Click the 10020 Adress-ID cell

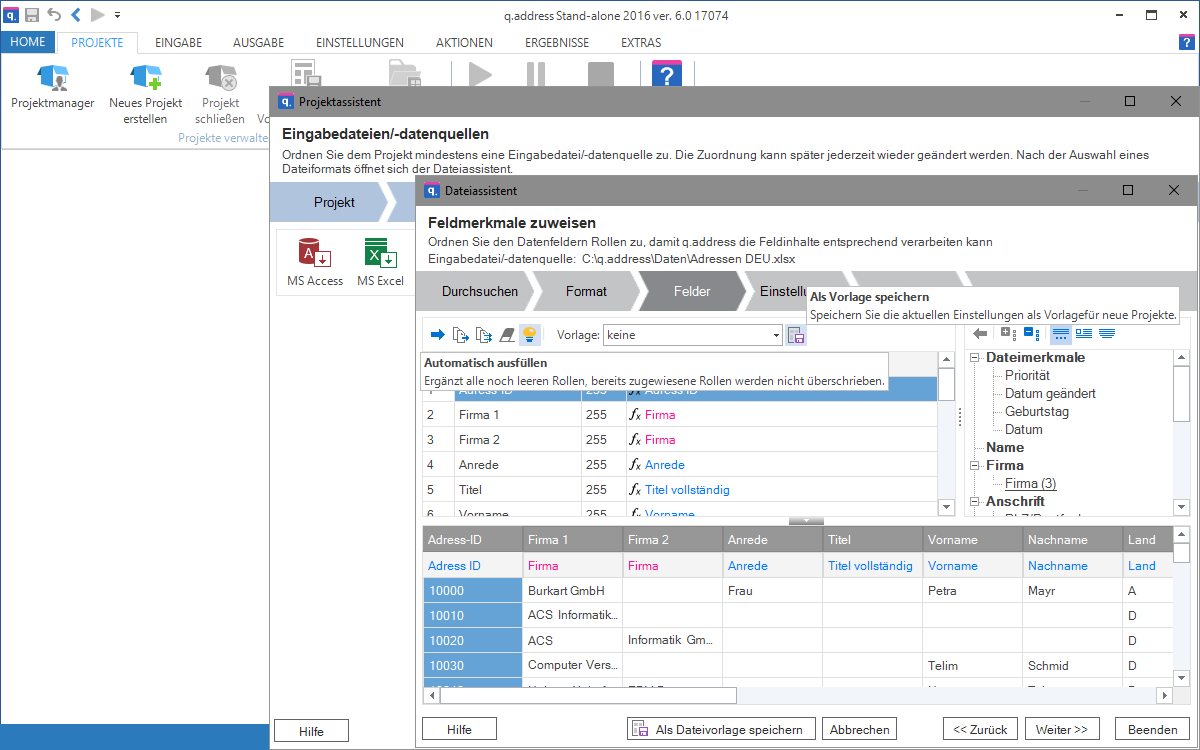tap(472, 640)
